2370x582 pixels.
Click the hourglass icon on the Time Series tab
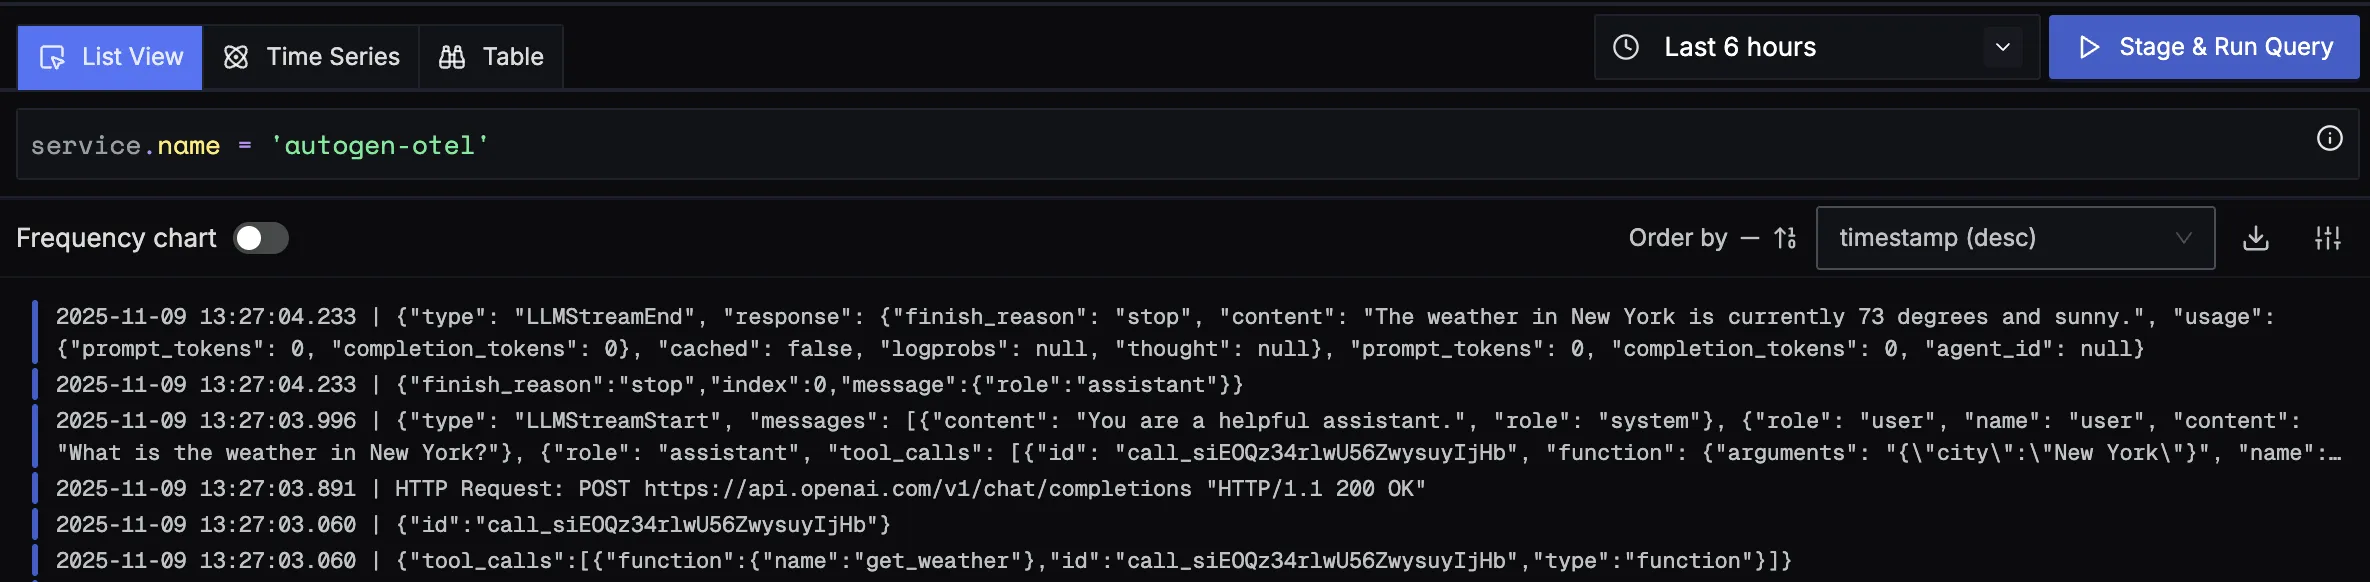[x=236, y=57]
